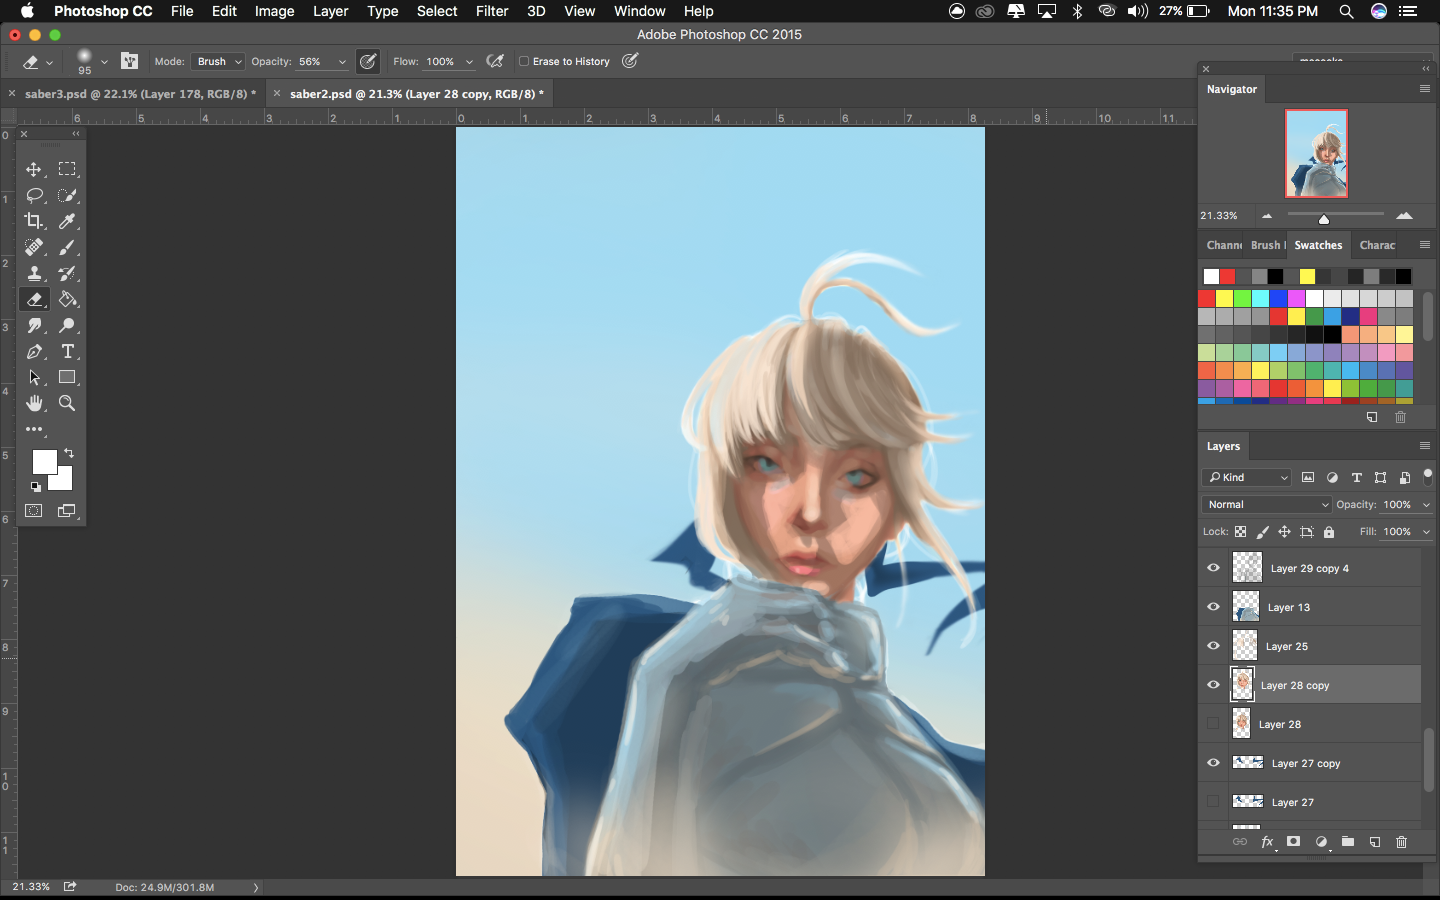Hide the Layer 13 layer

pos(1213,607)
